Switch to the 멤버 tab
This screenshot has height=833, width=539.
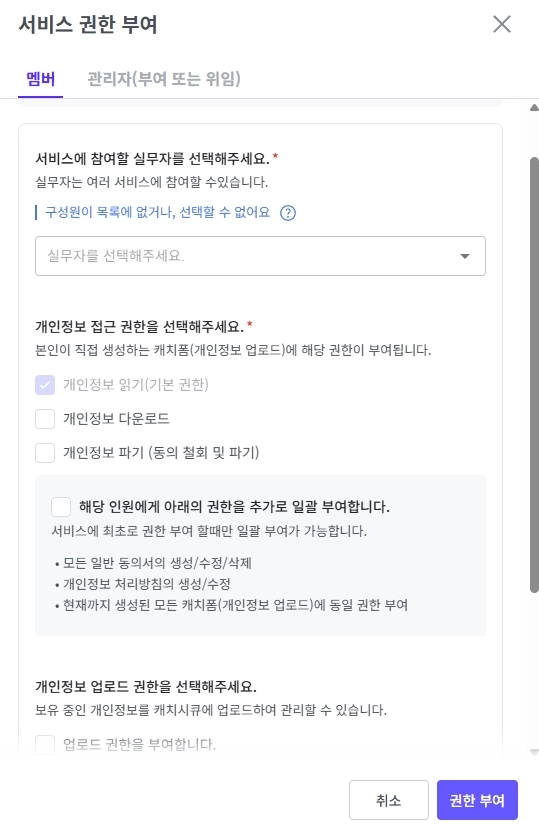[x=40, y=79]
